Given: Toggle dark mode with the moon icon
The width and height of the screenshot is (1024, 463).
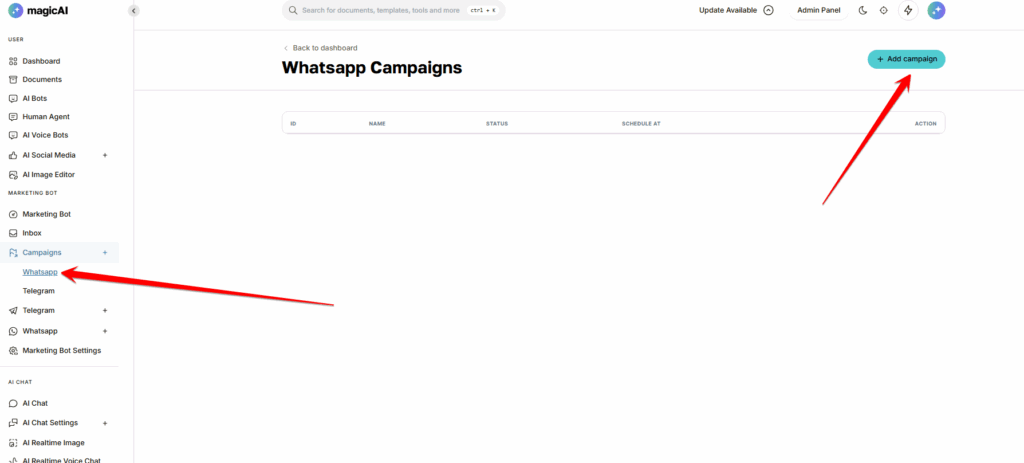Looking at the screenshot, I should coord(863,10).
